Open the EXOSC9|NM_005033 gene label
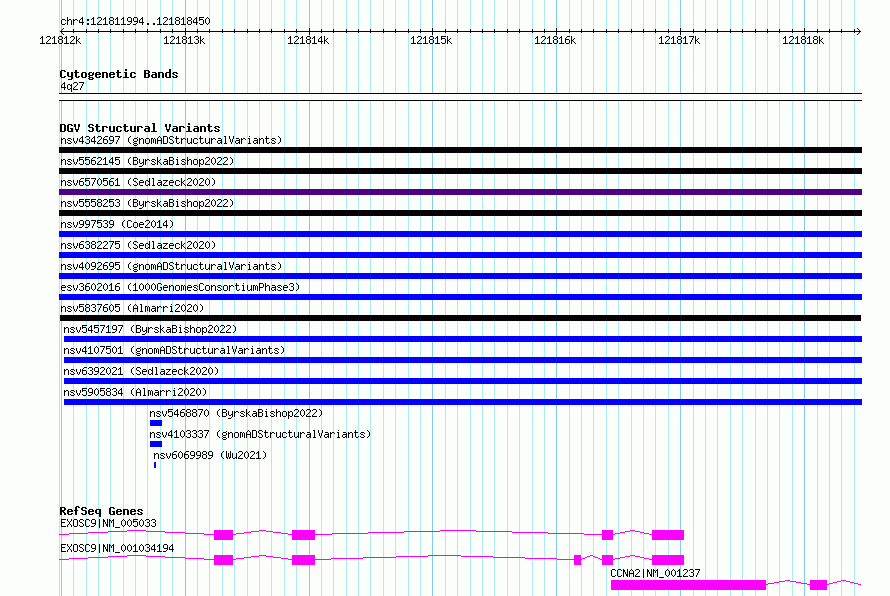The image size is (890, 596). coord(108,523)
